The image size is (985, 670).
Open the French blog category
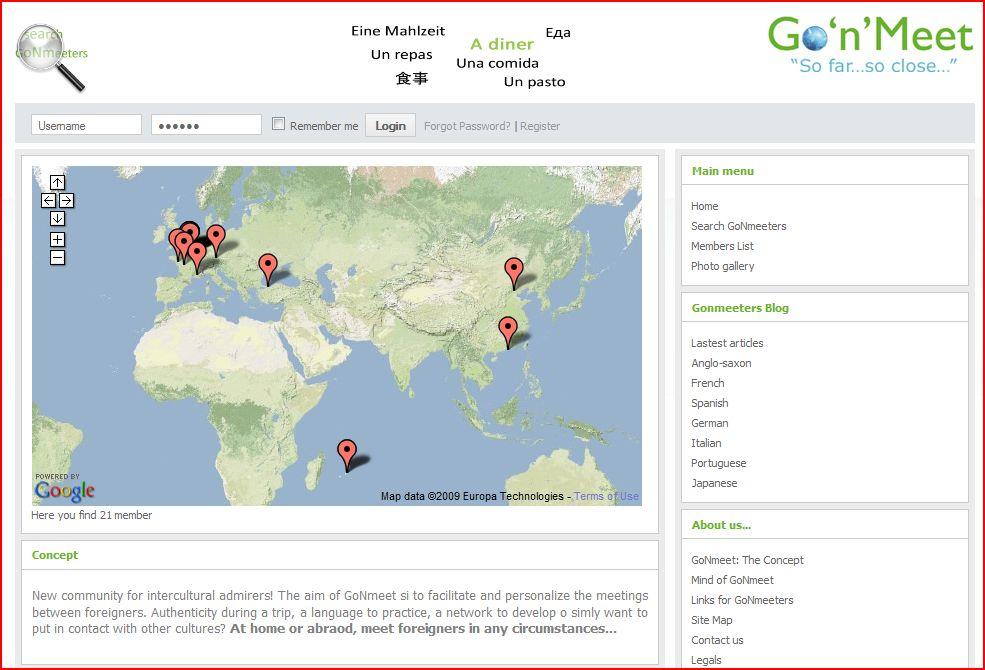(708, 383)
